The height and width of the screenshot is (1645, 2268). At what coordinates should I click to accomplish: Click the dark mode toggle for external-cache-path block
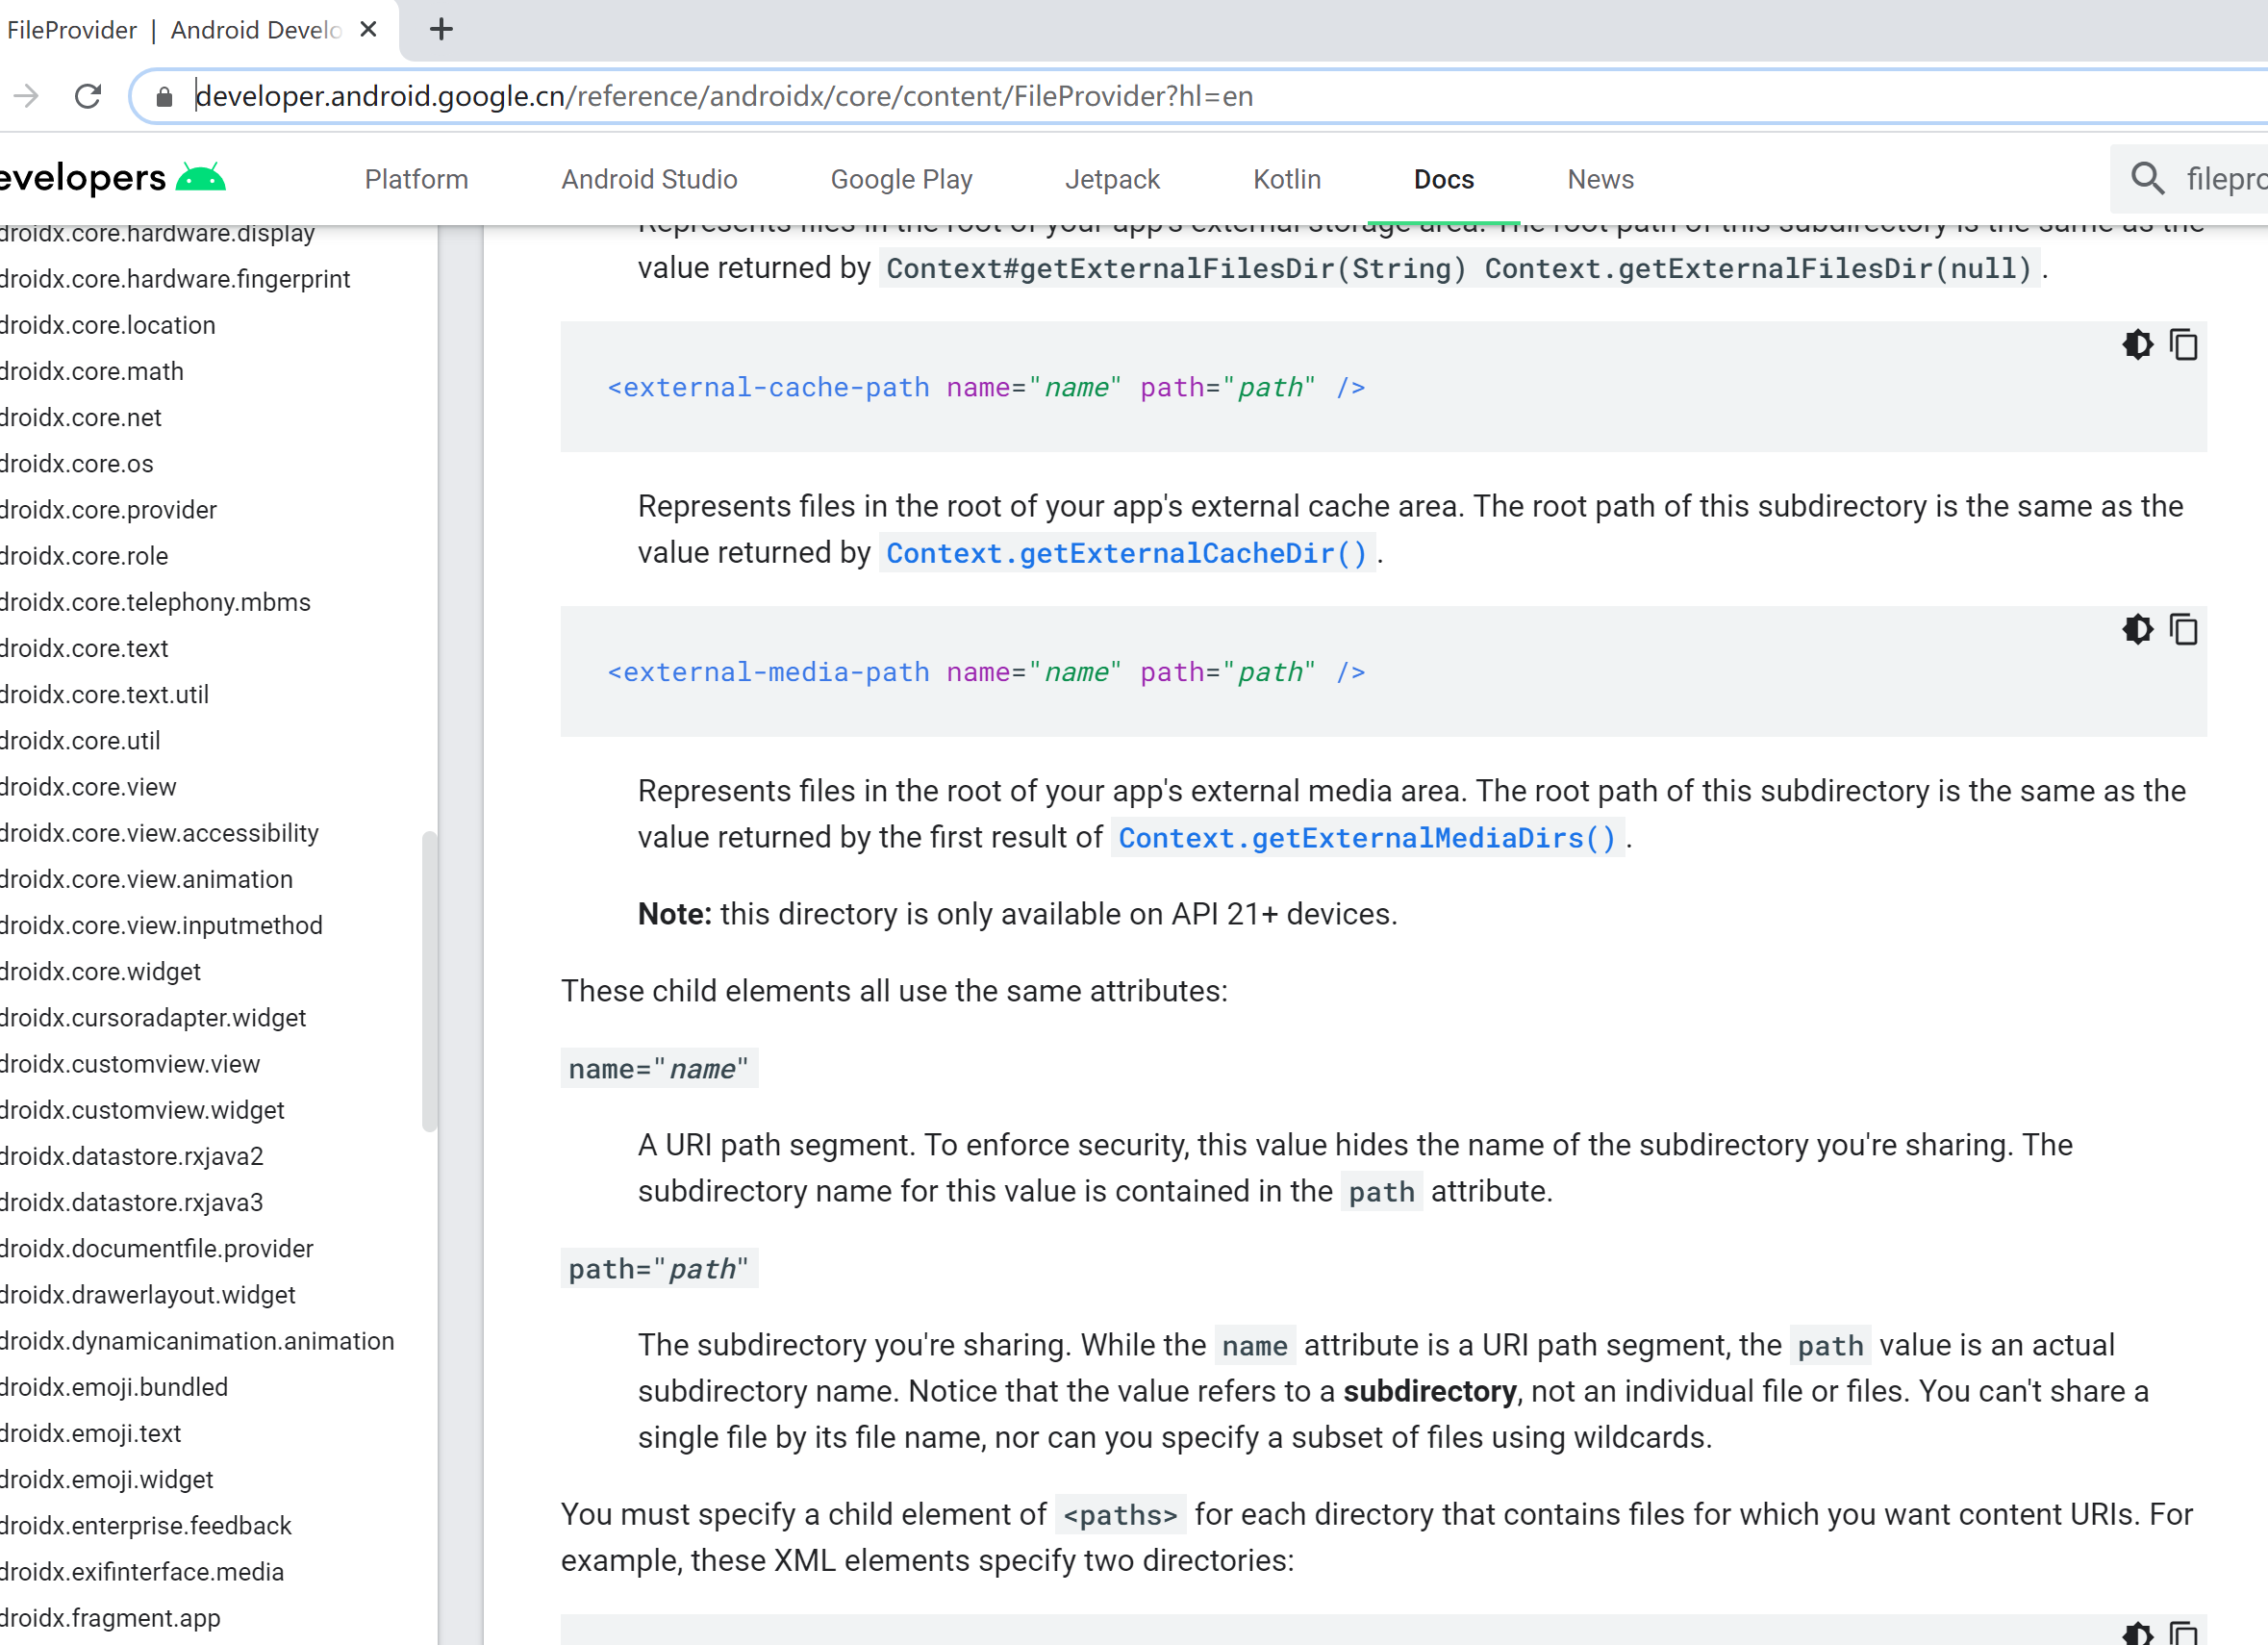(x=2138, y=345)
